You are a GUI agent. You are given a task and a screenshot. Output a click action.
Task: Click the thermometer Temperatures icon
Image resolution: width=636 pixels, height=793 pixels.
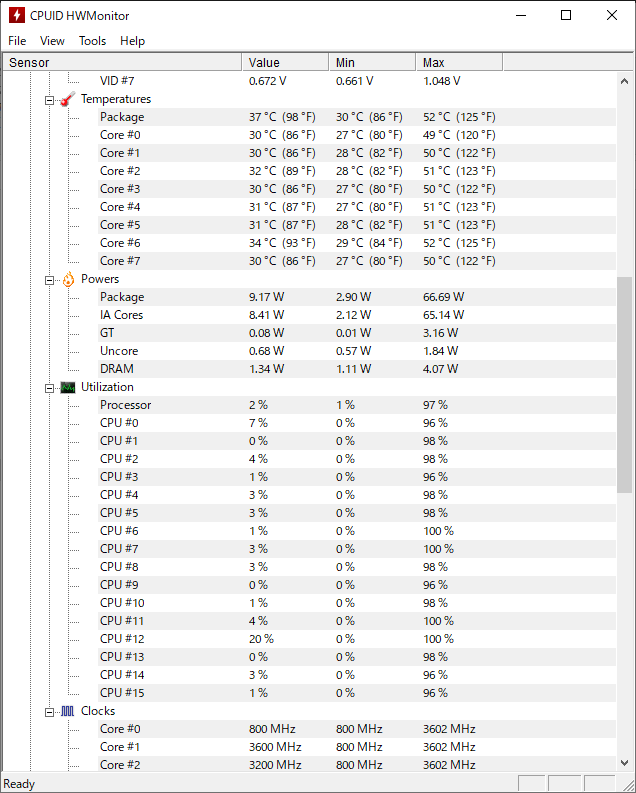coord(67,99)
